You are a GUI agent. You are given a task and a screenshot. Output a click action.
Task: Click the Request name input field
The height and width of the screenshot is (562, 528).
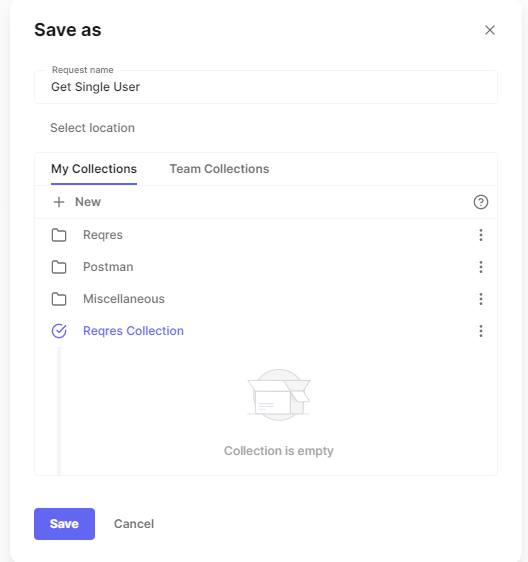[266, 87]
